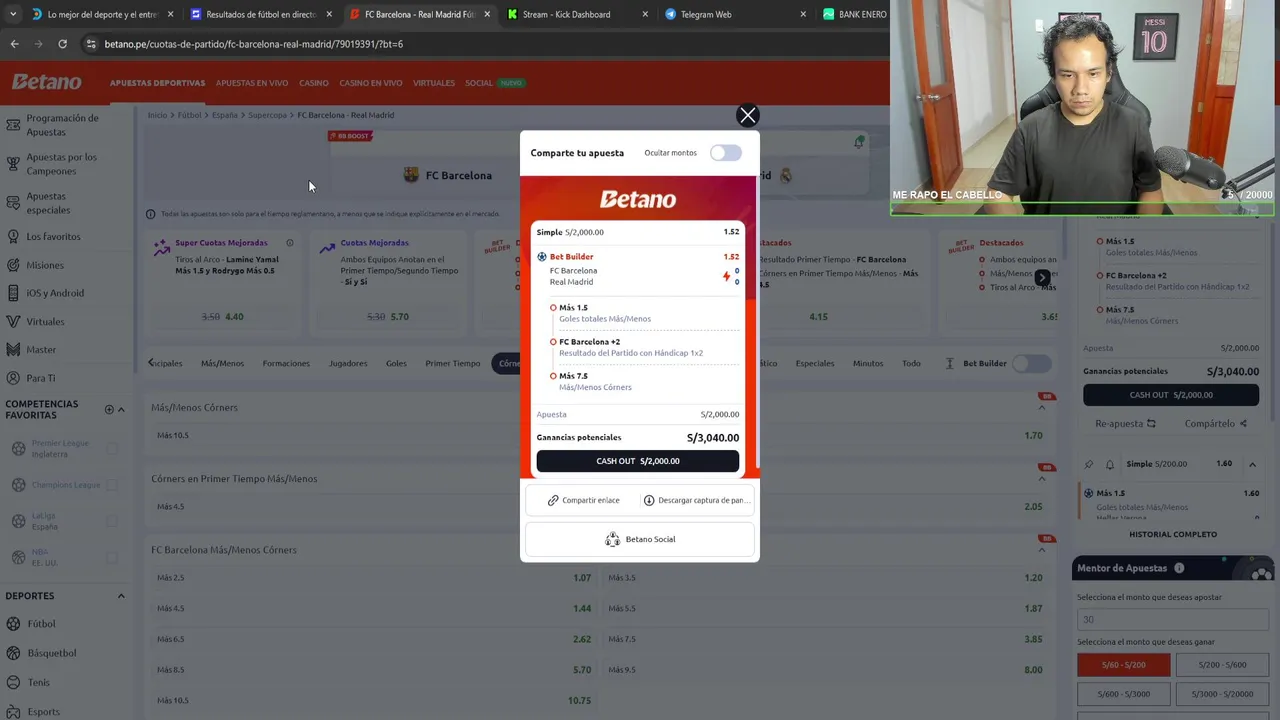The height and width of the screenshot is (720, 1280).
Task: Open Misiones target icon in sidebar
Action: click(13, 265)
